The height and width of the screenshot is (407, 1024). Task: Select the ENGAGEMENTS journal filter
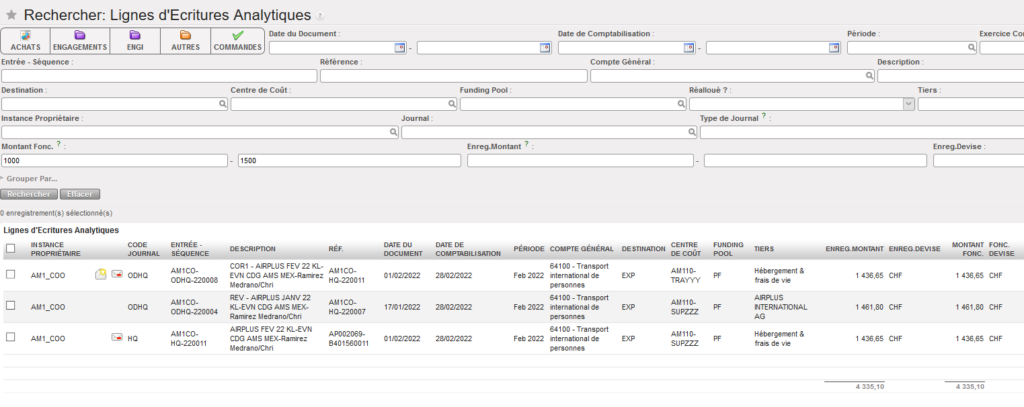click(x=79, y=40)
